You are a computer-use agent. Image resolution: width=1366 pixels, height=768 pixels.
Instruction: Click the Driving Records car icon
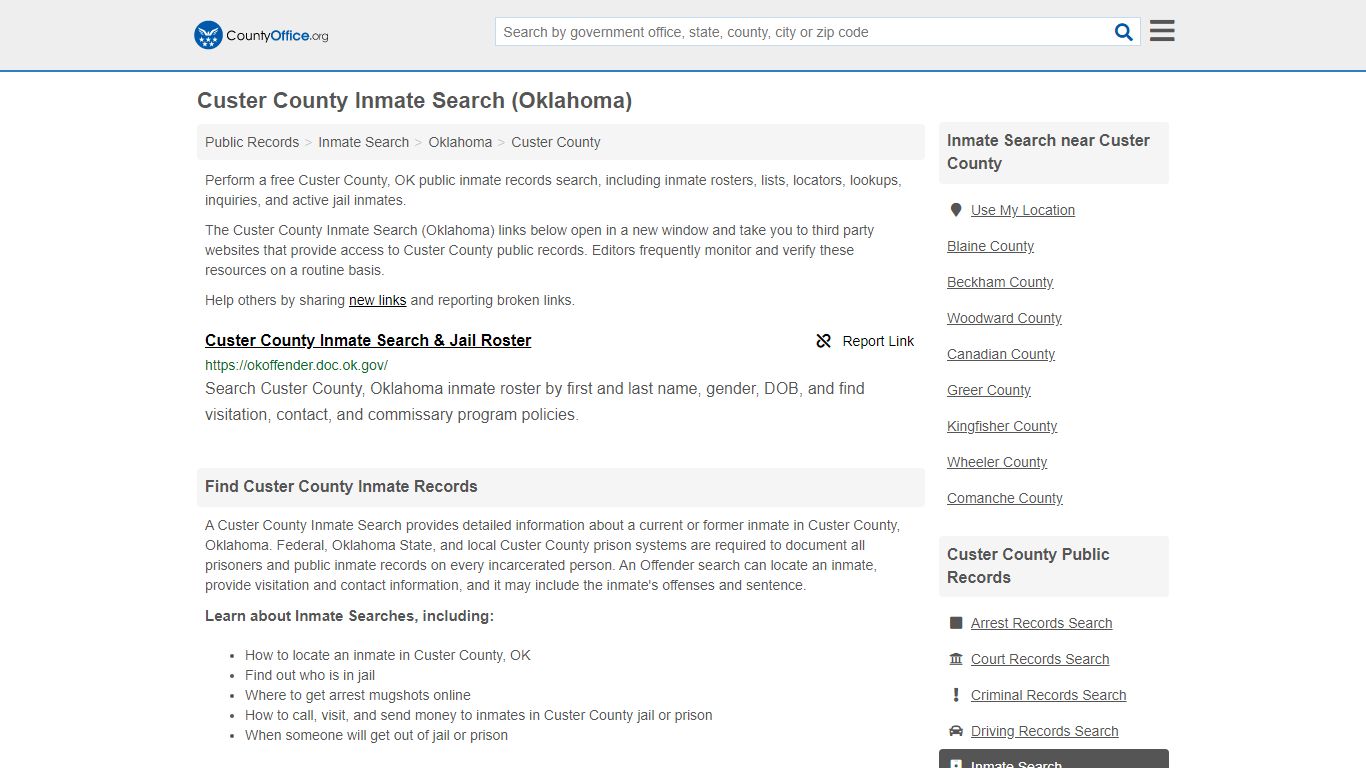pos(956,731)
